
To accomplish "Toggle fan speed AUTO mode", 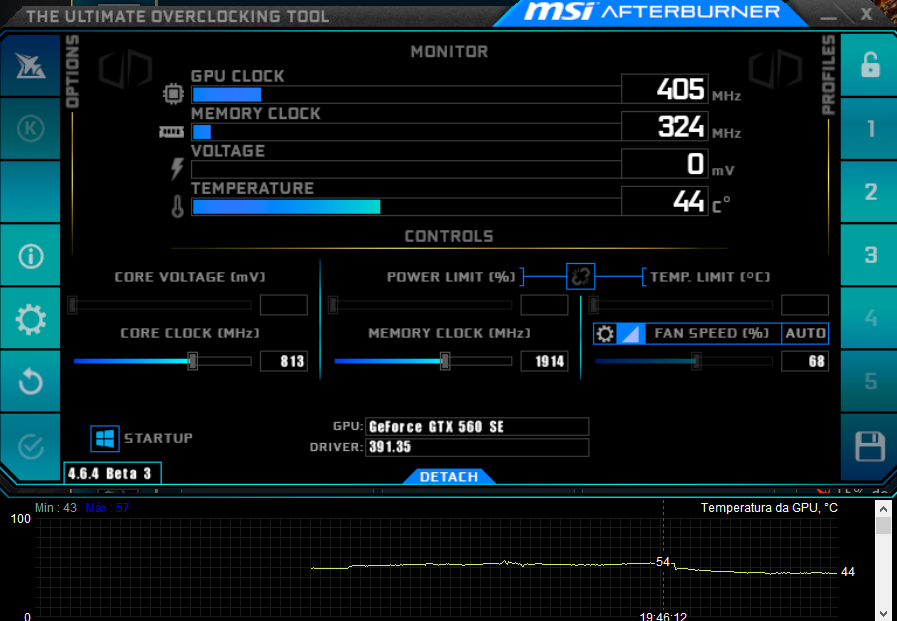I will point(805,333).
